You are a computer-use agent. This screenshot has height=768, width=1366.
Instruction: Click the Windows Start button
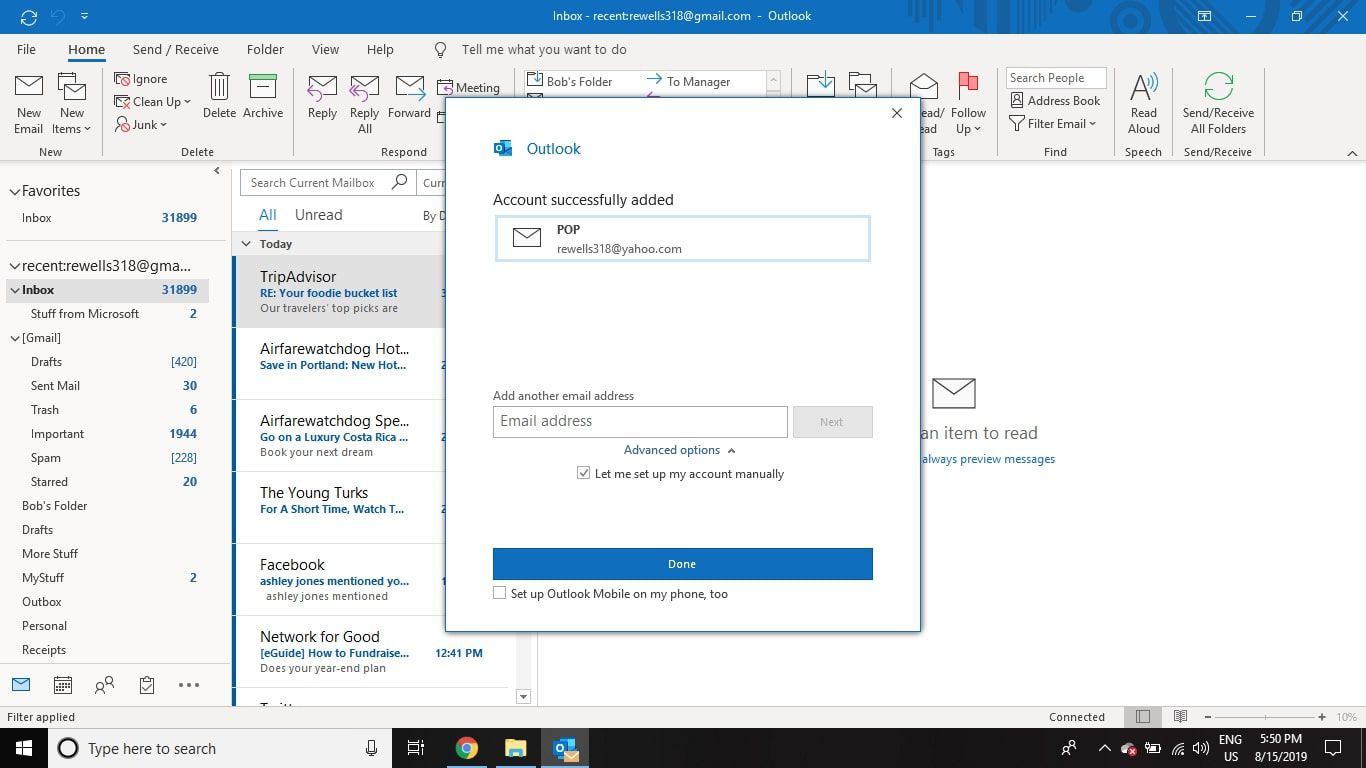(23, 748)
